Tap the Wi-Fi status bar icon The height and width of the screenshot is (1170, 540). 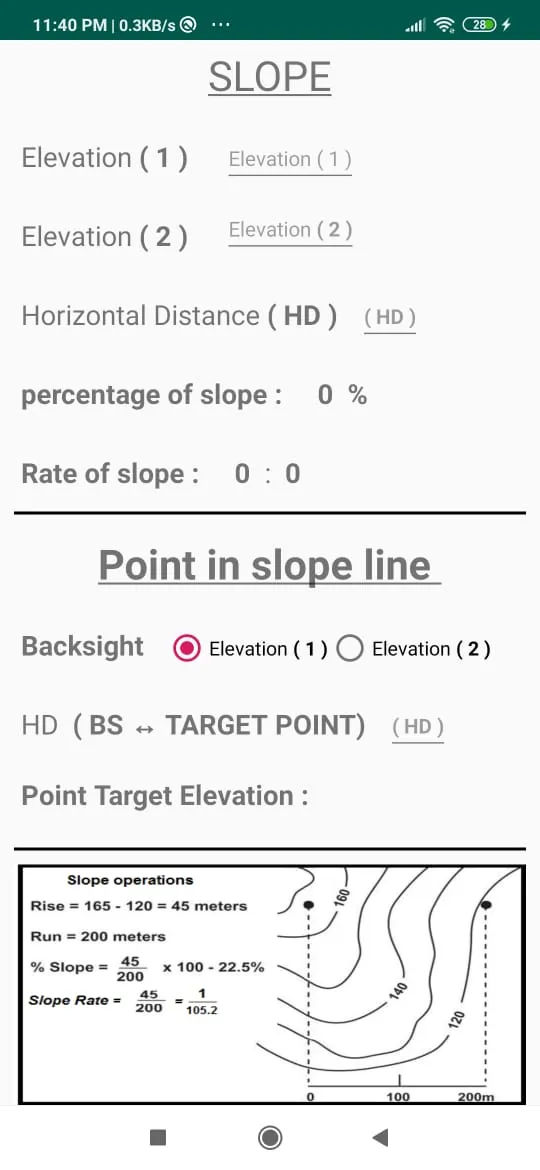click(x=445, y=25)
